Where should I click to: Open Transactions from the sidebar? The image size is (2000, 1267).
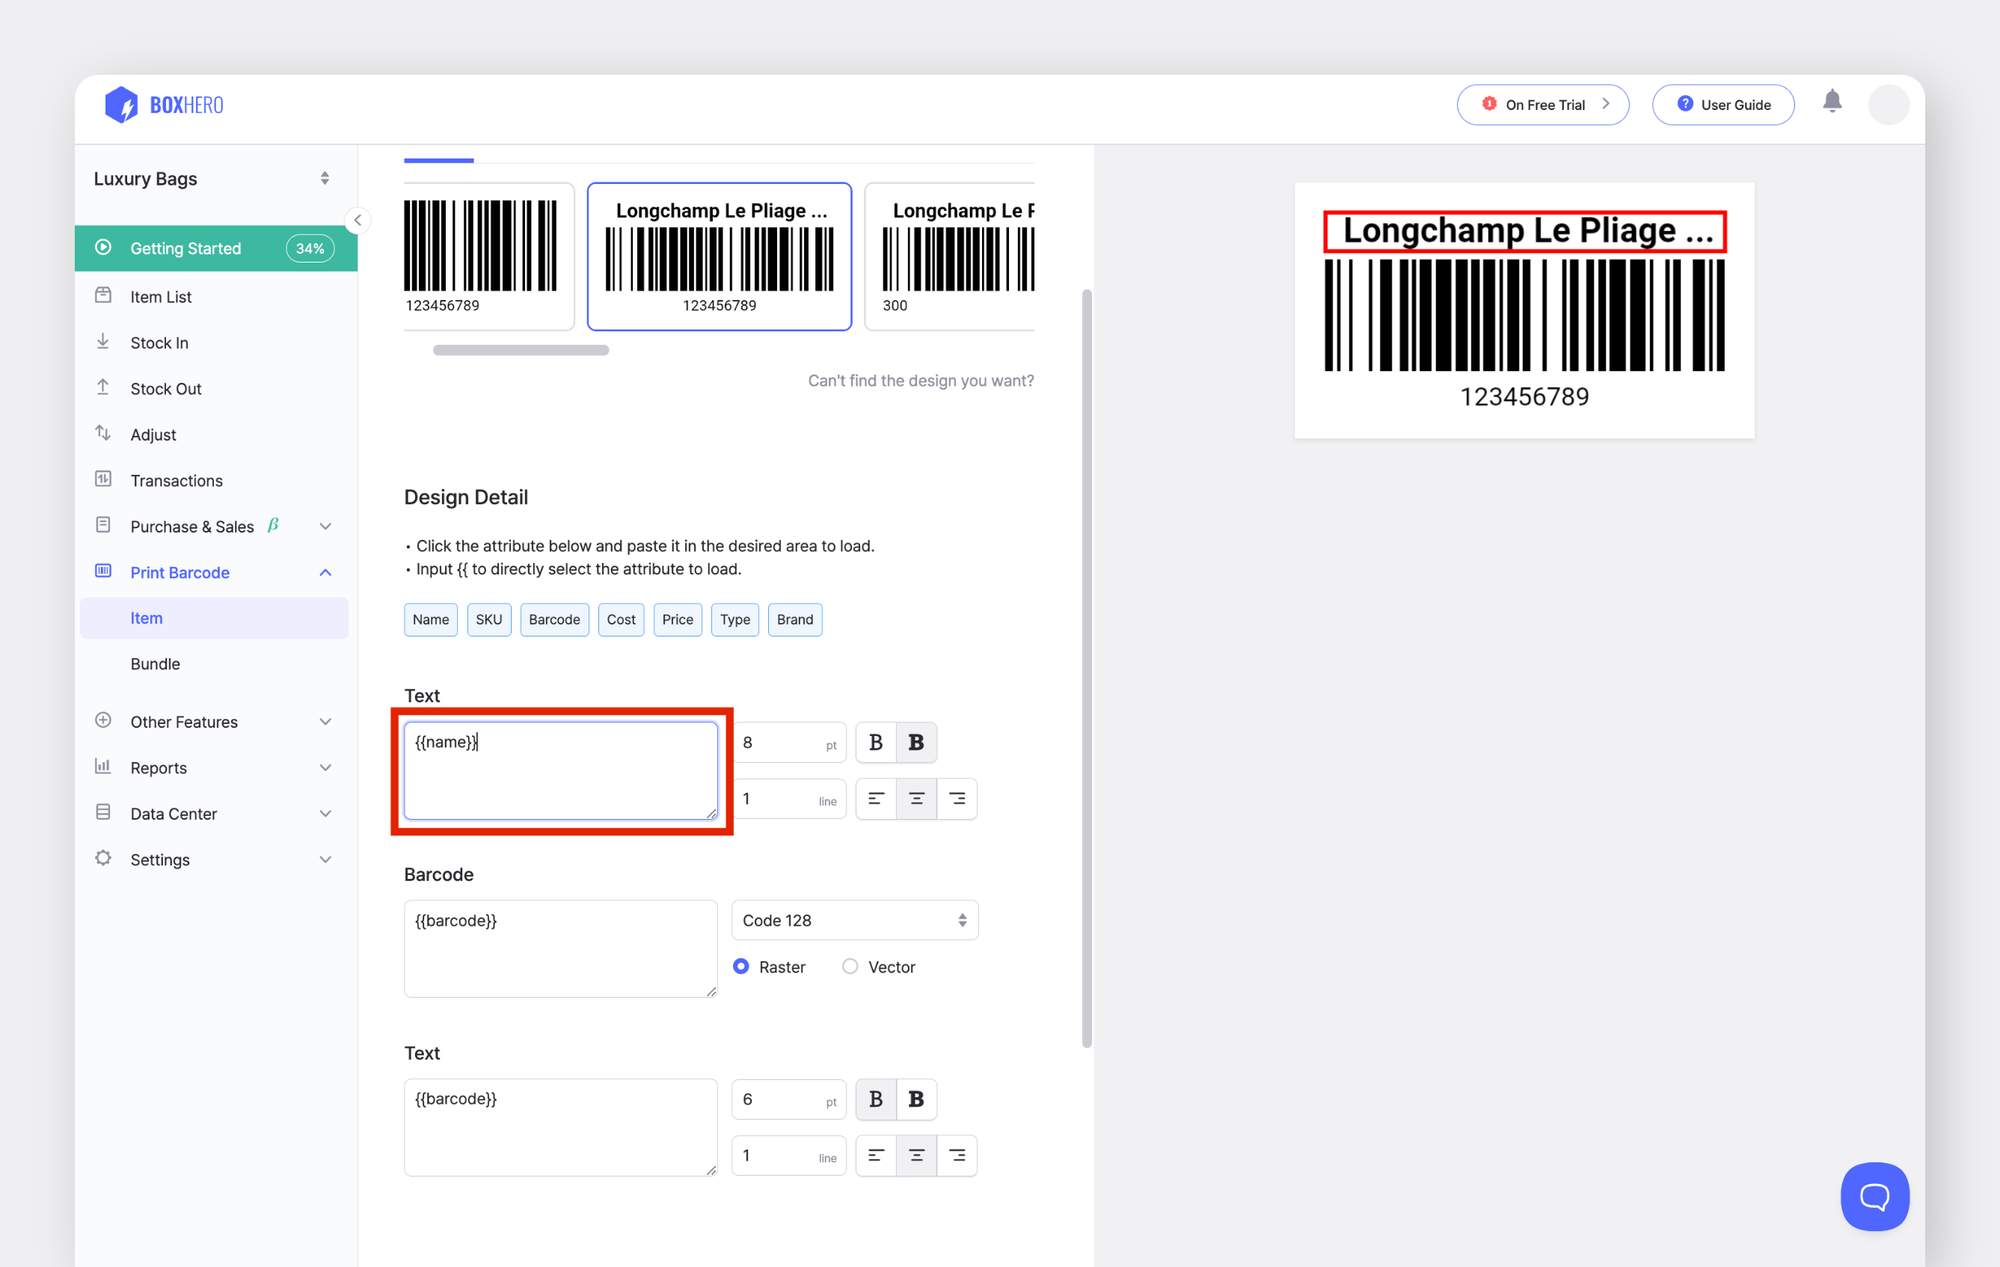[177, 480]
